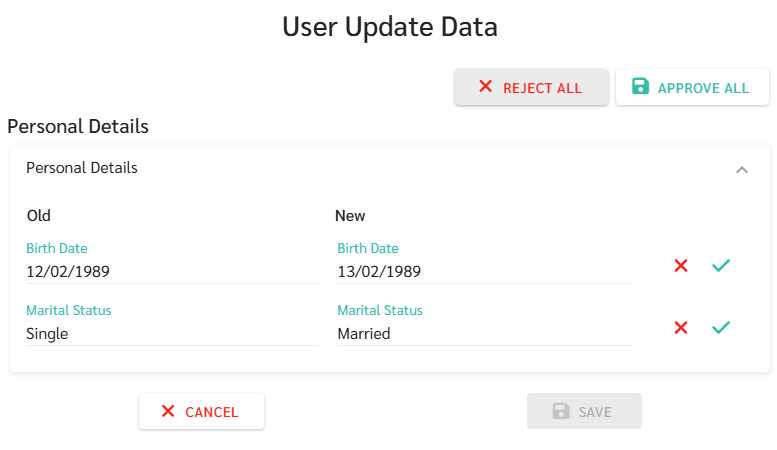Reject the Birth Date change red X
The image size is (777, 450).
681,265
